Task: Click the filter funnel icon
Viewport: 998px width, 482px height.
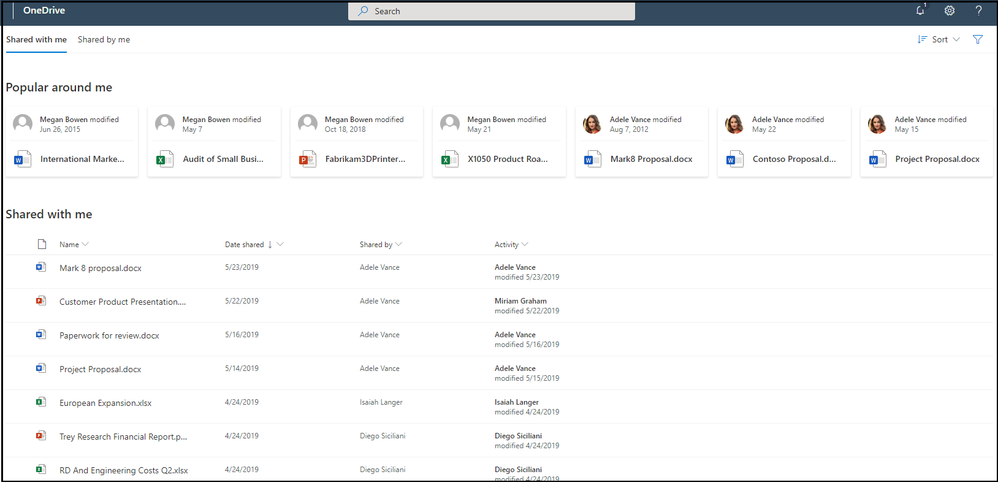Action: tap(978, 39)
